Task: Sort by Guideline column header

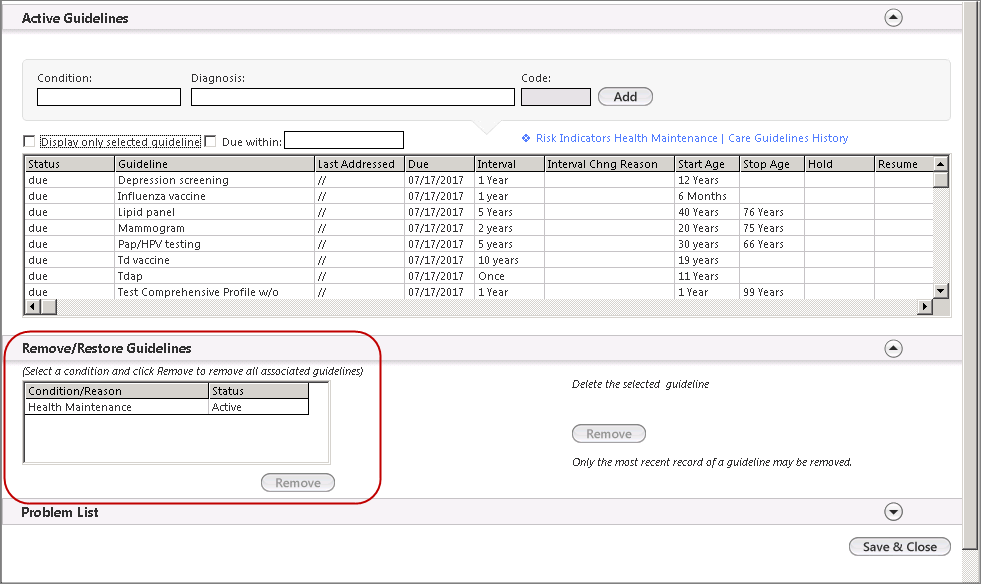Action: pyautogui.click(x=215, y=164)
